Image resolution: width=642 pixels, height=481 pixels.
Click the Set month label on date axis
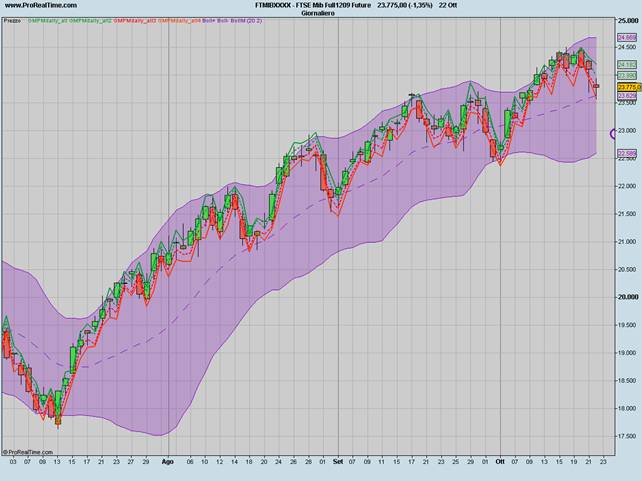[338, 461]
